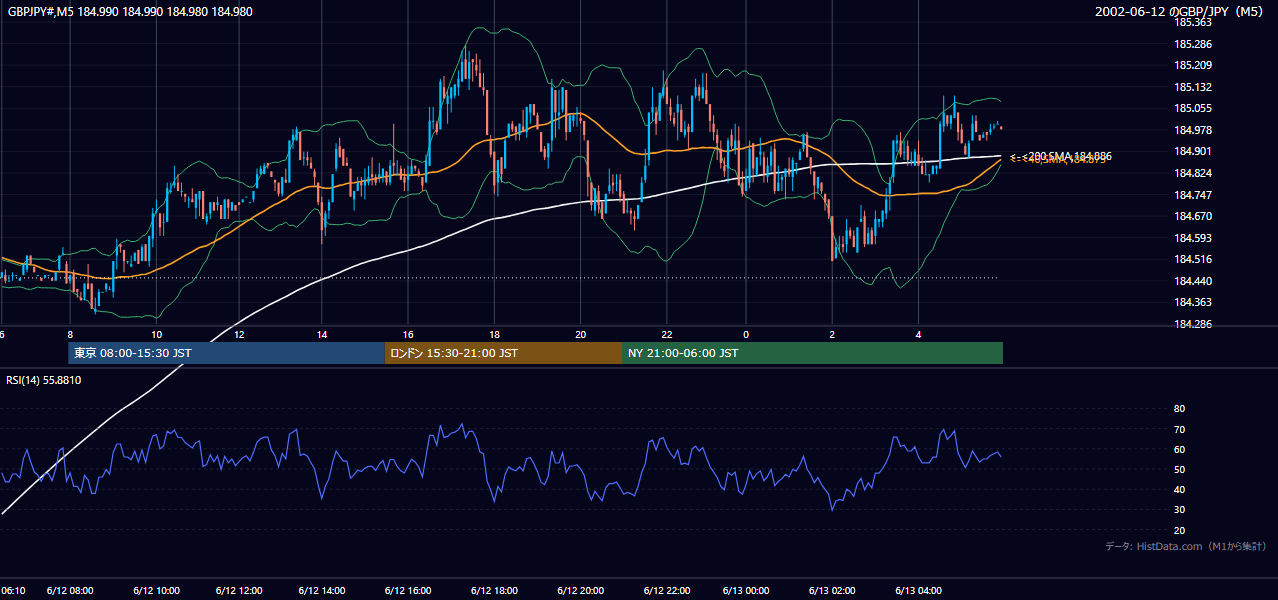The image size is (1278, 600).
Task: Click price level 184.670 on the axis
Action: click(x=1193, y=216)
